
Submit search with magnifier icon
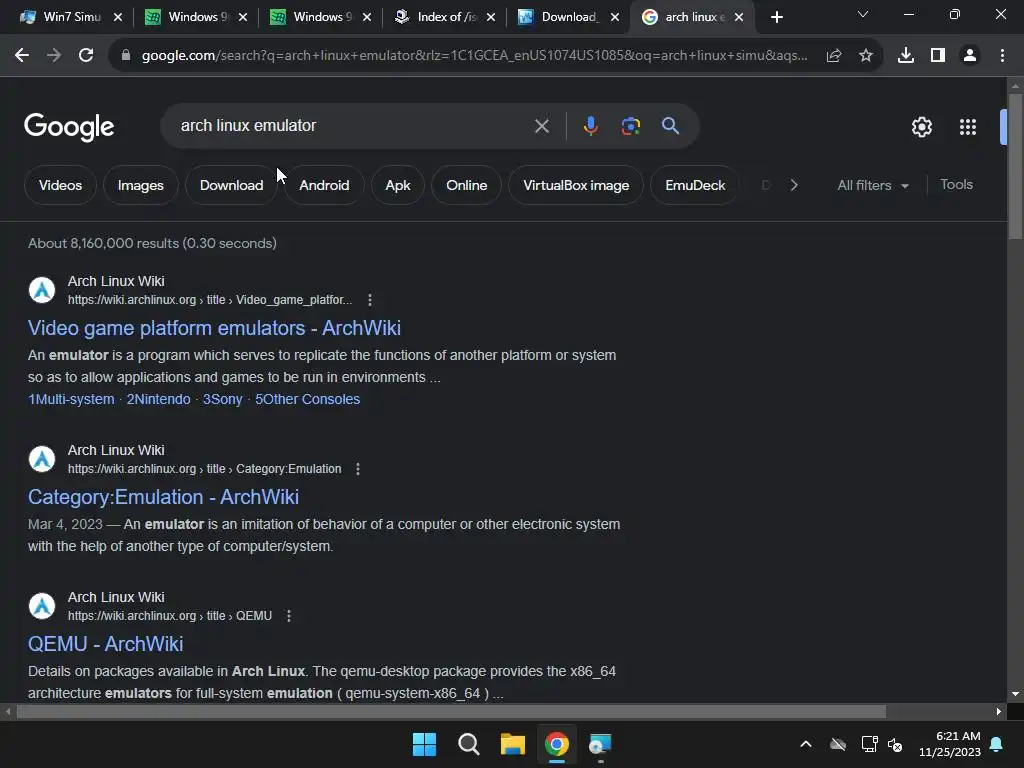(x=670, y=125)
